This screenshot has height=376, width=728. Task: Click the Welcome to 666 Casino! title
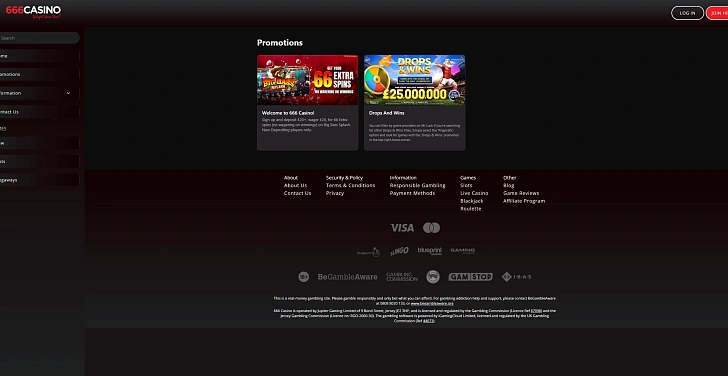288,113
